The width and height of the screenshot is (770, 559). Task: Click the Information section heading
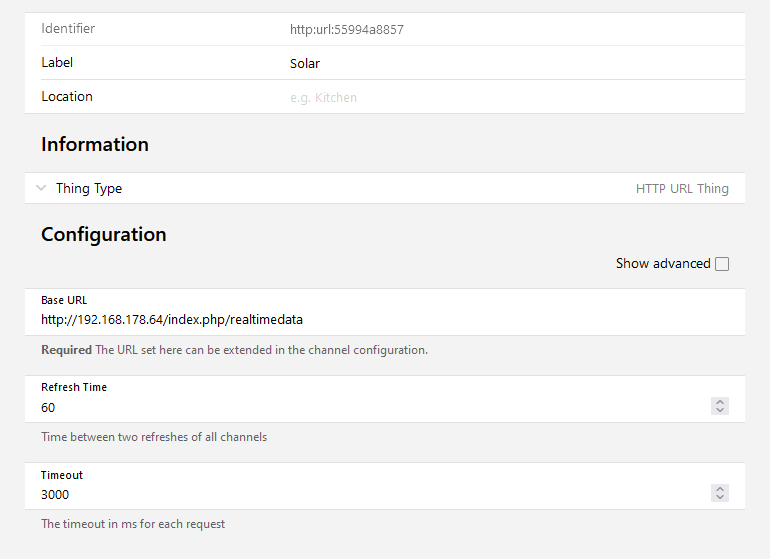click(95, 144)
